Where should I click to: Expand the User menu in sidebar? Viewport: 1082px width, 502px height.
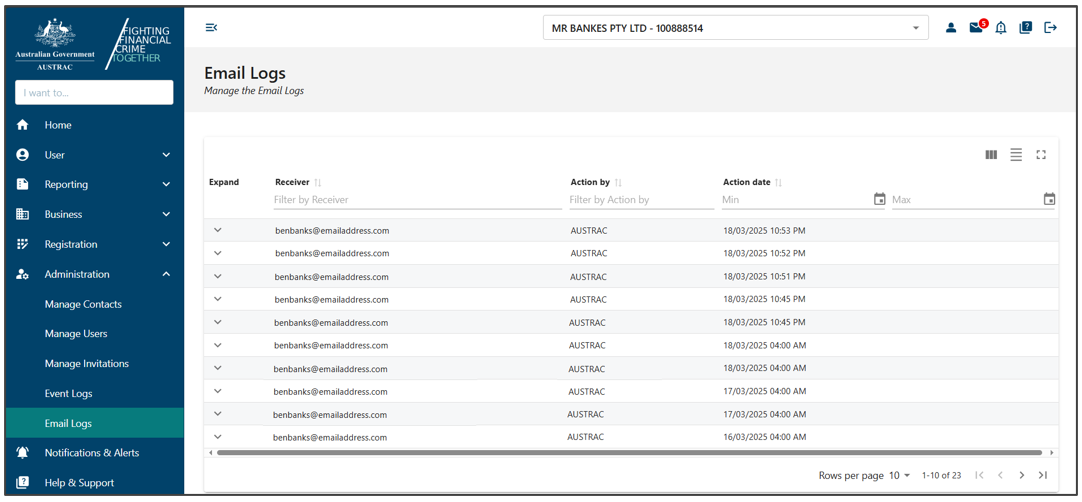(x=95, y=155)
